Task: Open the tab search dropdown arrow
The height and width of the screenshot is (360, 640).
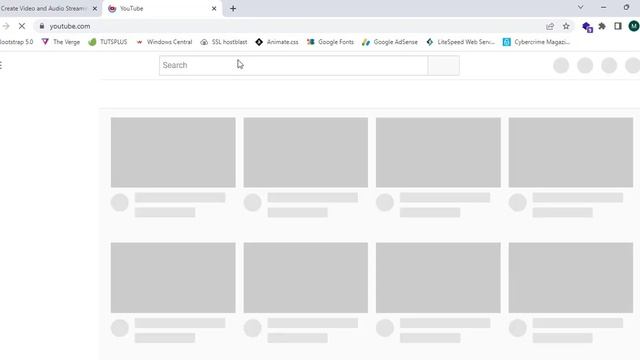Action: click(580, 7)
